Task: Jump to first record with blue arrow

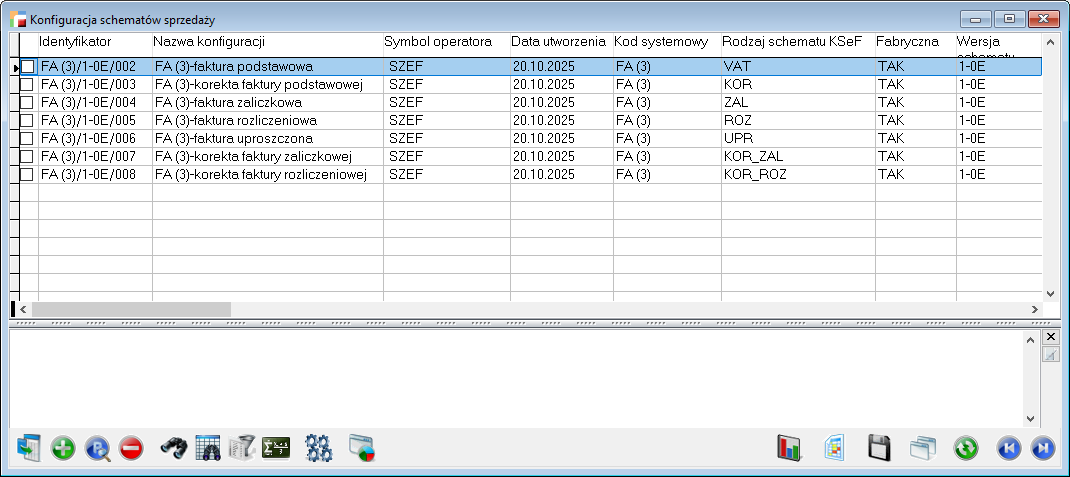Action: (1009, 448)
